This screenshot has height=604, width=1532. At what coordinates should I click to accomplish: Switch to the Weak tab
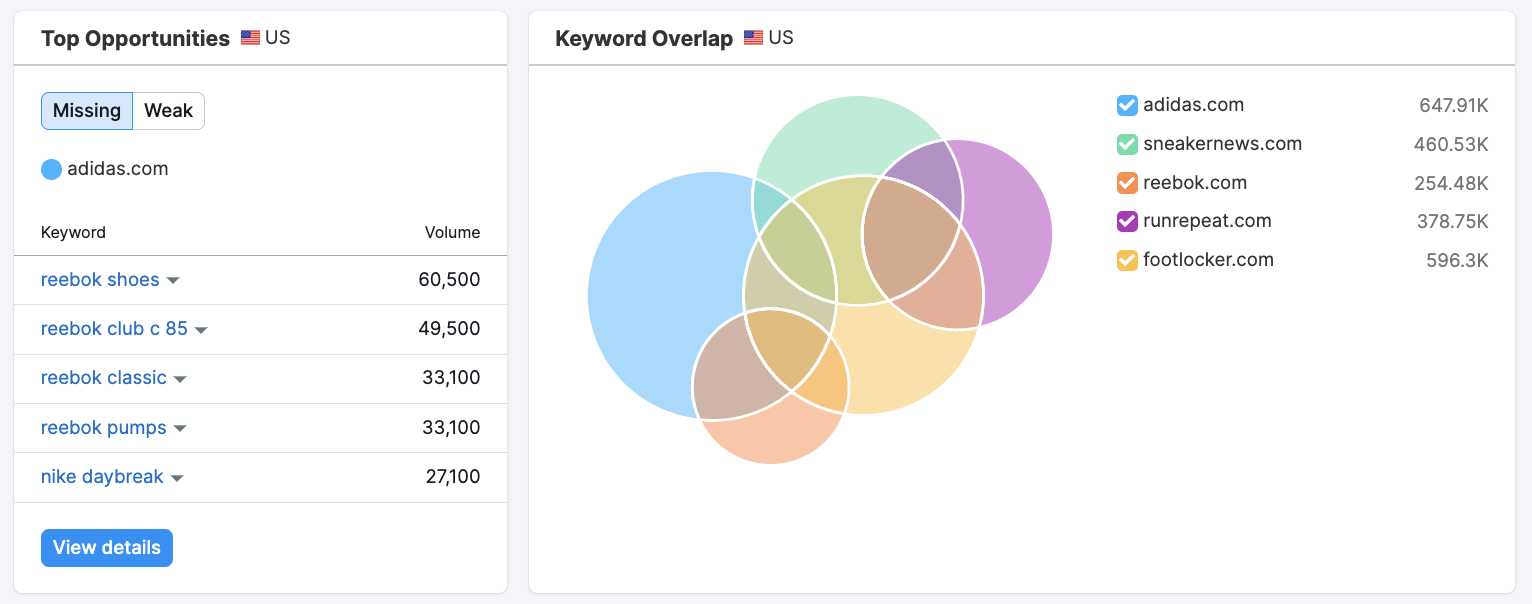click(x=168, y=110)
